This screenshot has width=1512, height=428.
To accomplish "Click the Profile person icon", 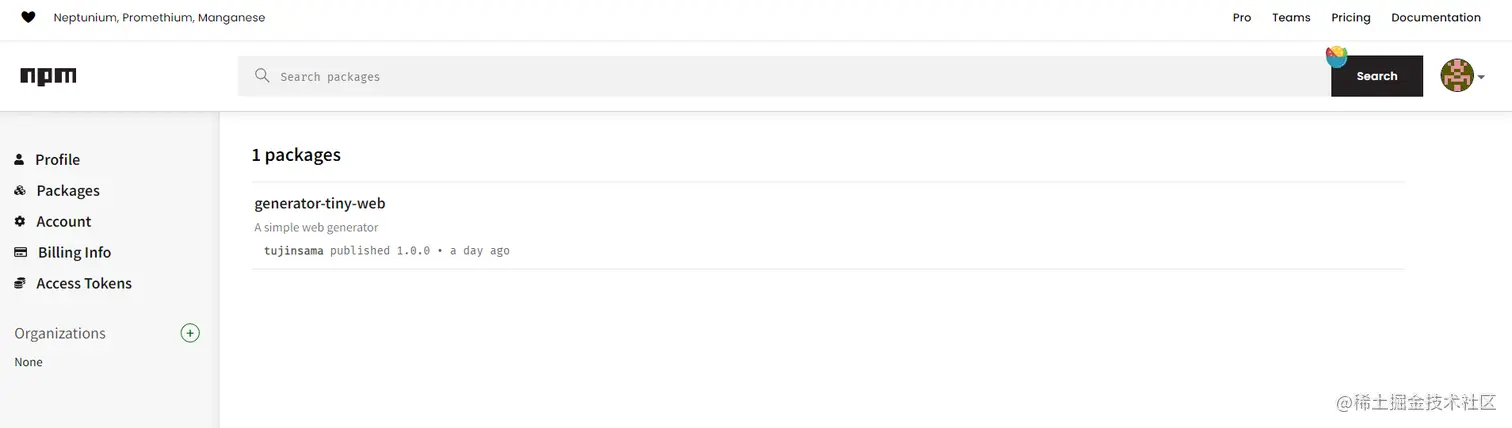I will point(19,159).
